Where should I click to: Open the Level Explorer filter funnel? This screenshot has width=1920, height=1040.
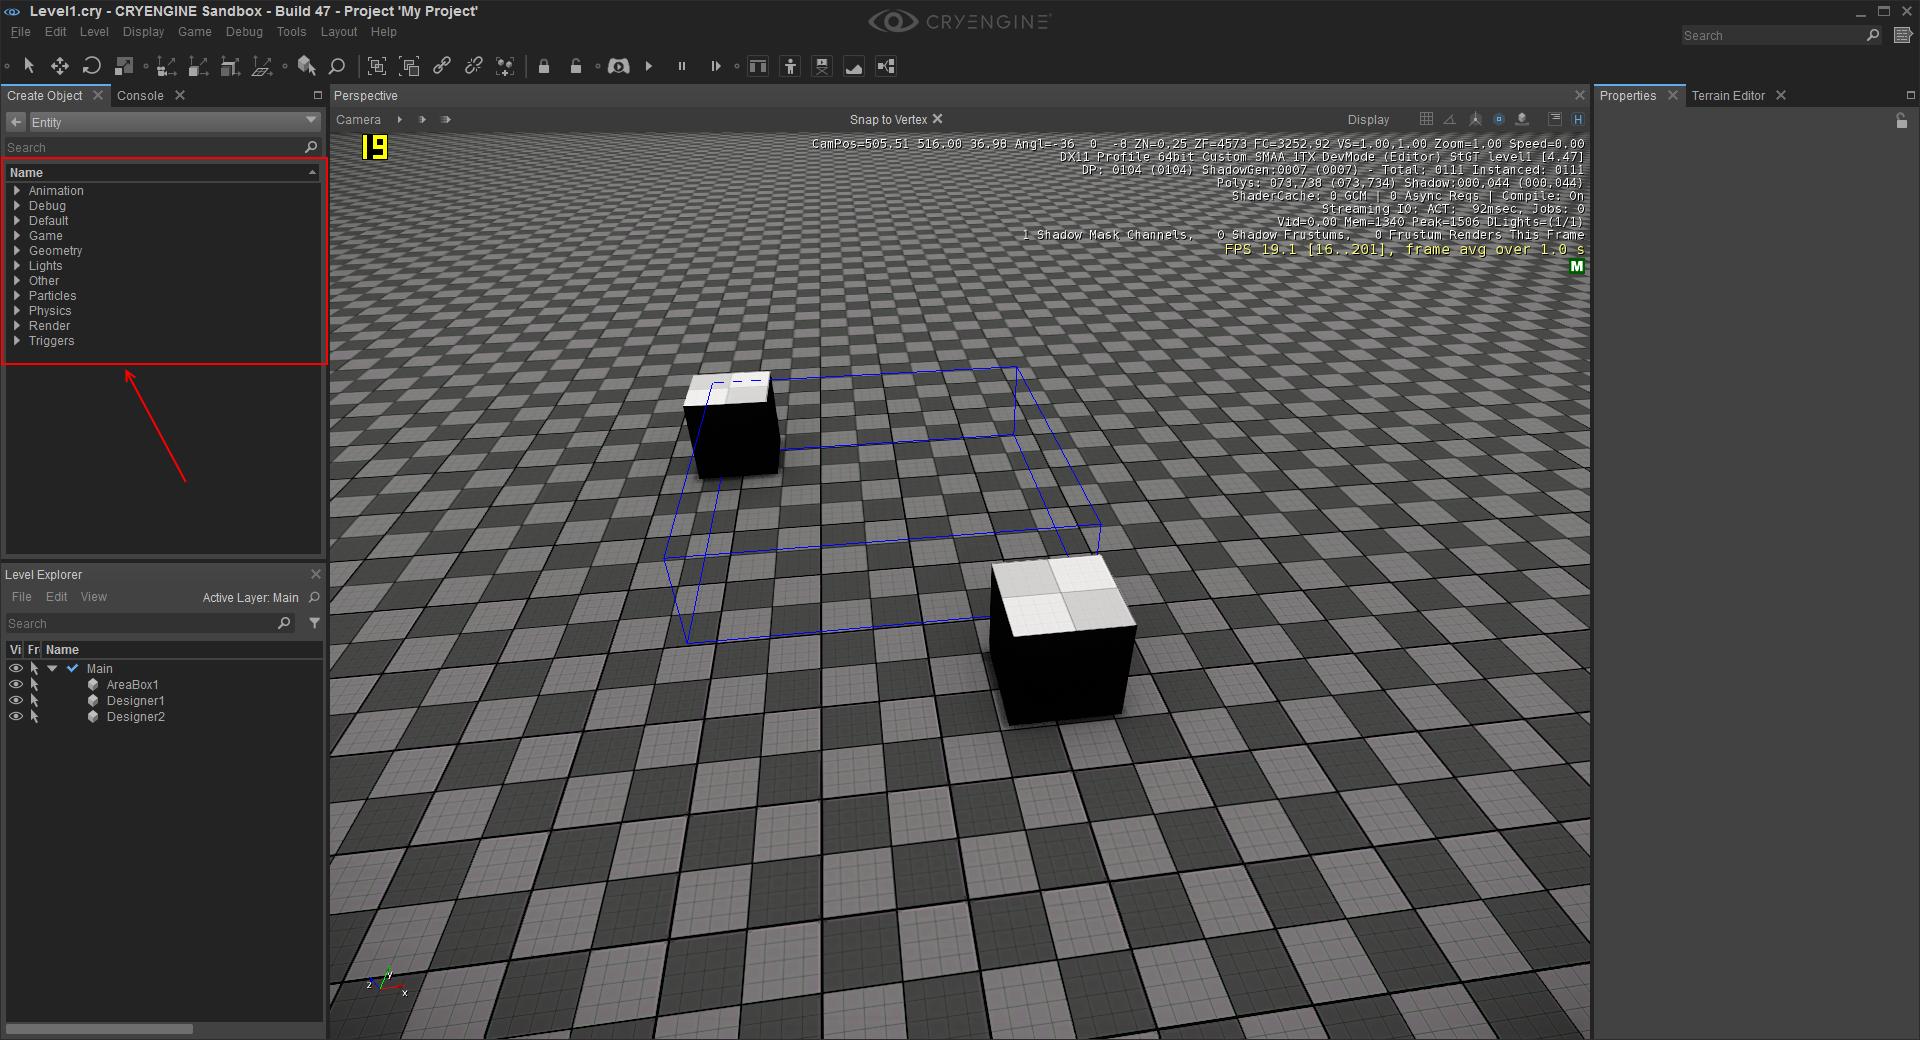314,623
